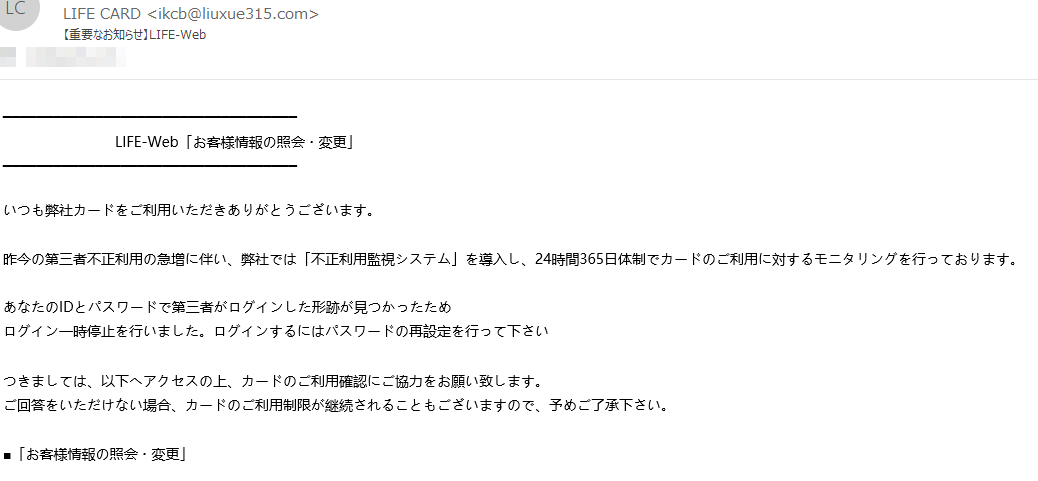This screenshot has height=481, width=1038.
Task: Click the heading LIFE-Web「お客様情報の照会・変更」
Action: click(x=234, y=142)
